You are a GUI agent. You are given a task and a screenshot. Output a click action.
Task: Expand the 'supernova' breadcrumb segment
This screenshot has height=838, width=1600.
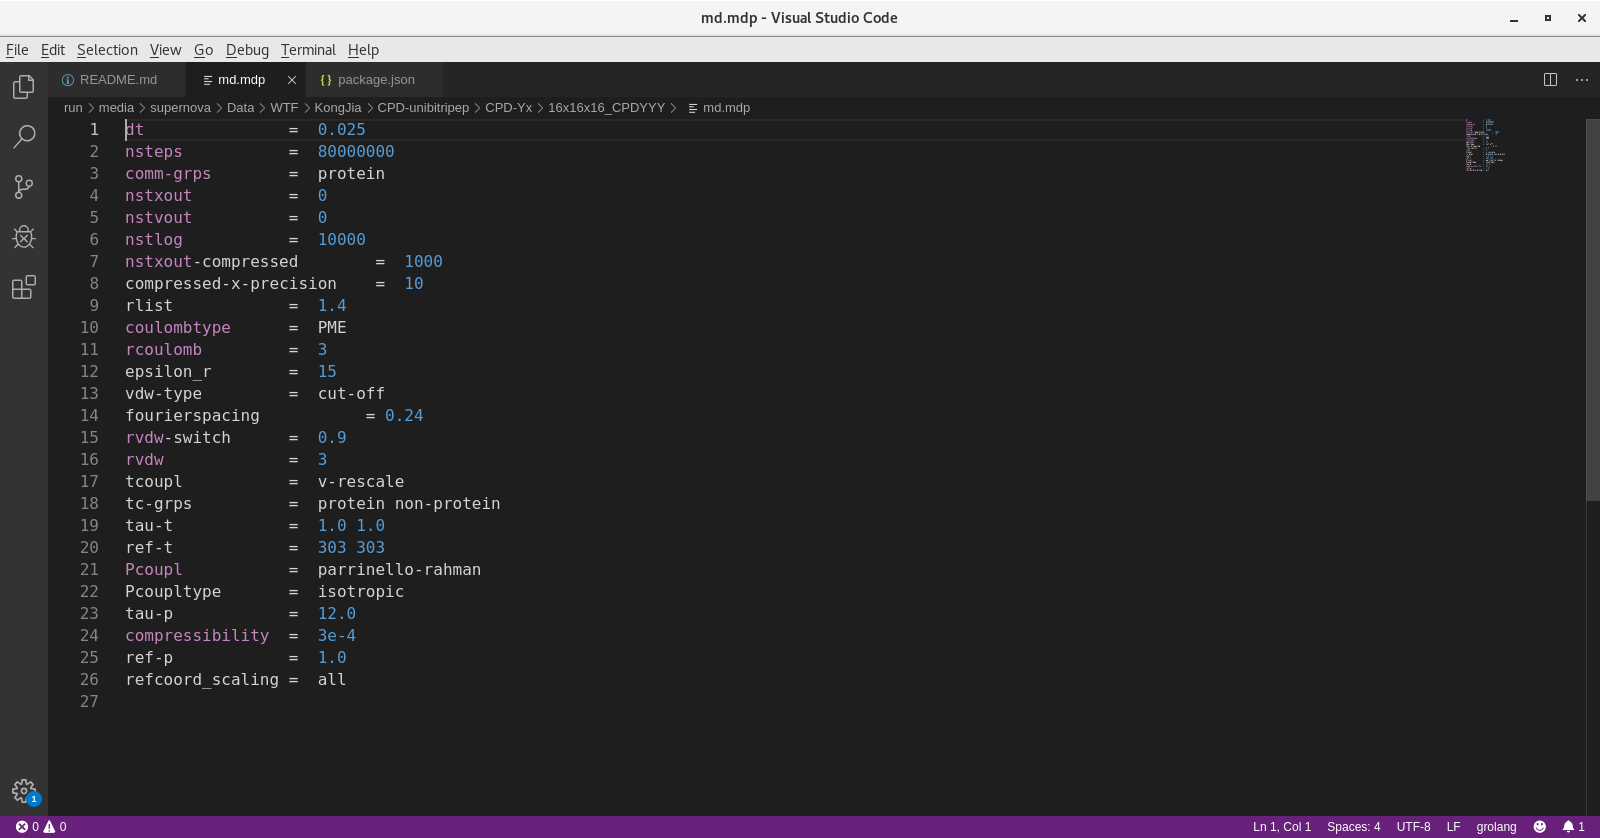180,108
